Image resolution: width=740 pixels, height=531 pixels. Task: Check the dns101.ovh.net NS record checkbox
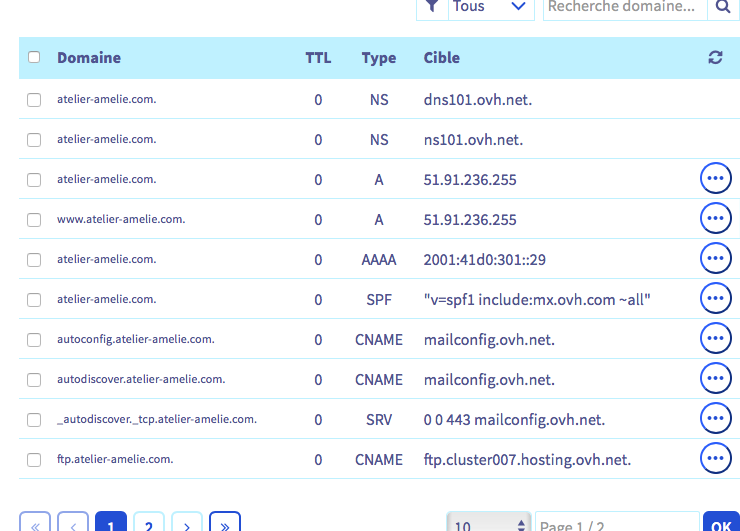(x=34, y=100)
